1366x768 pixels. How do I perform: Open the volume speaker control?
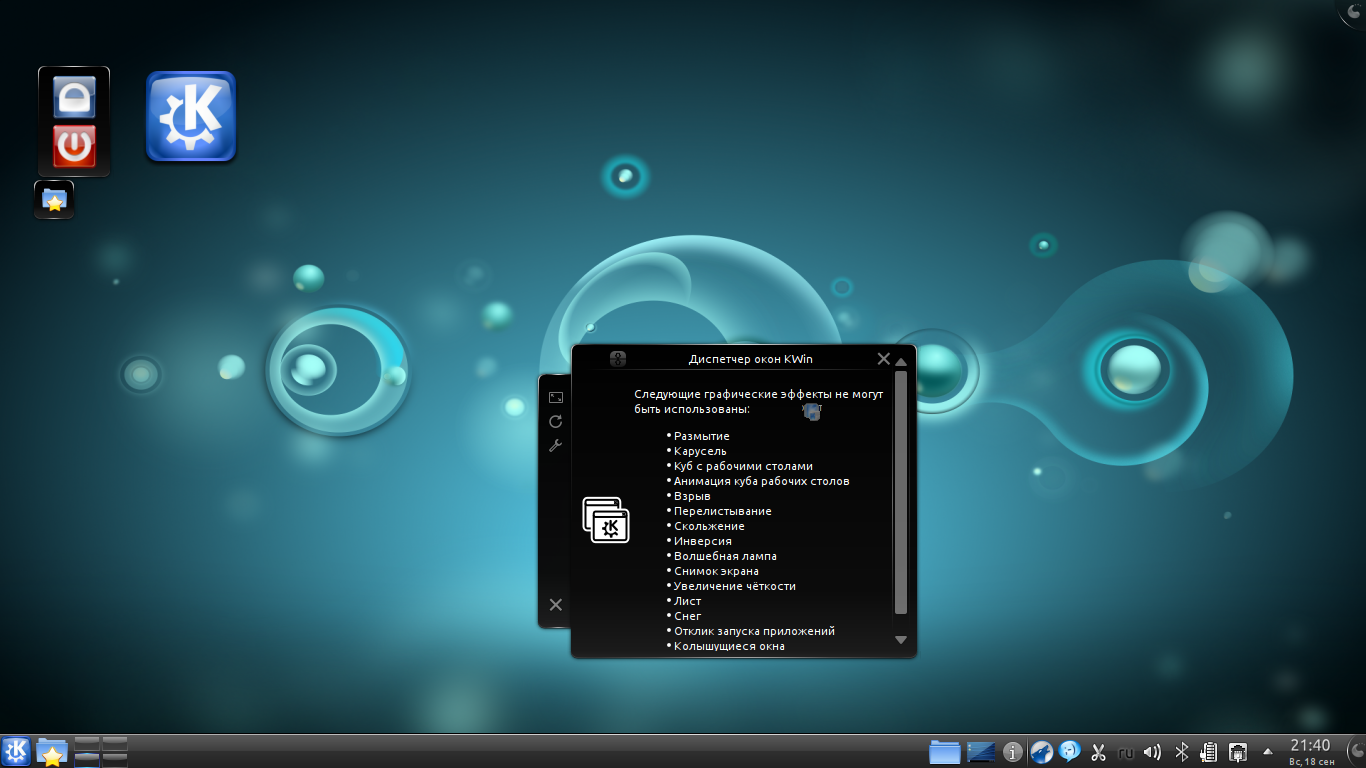click(x=1153, y=752)
